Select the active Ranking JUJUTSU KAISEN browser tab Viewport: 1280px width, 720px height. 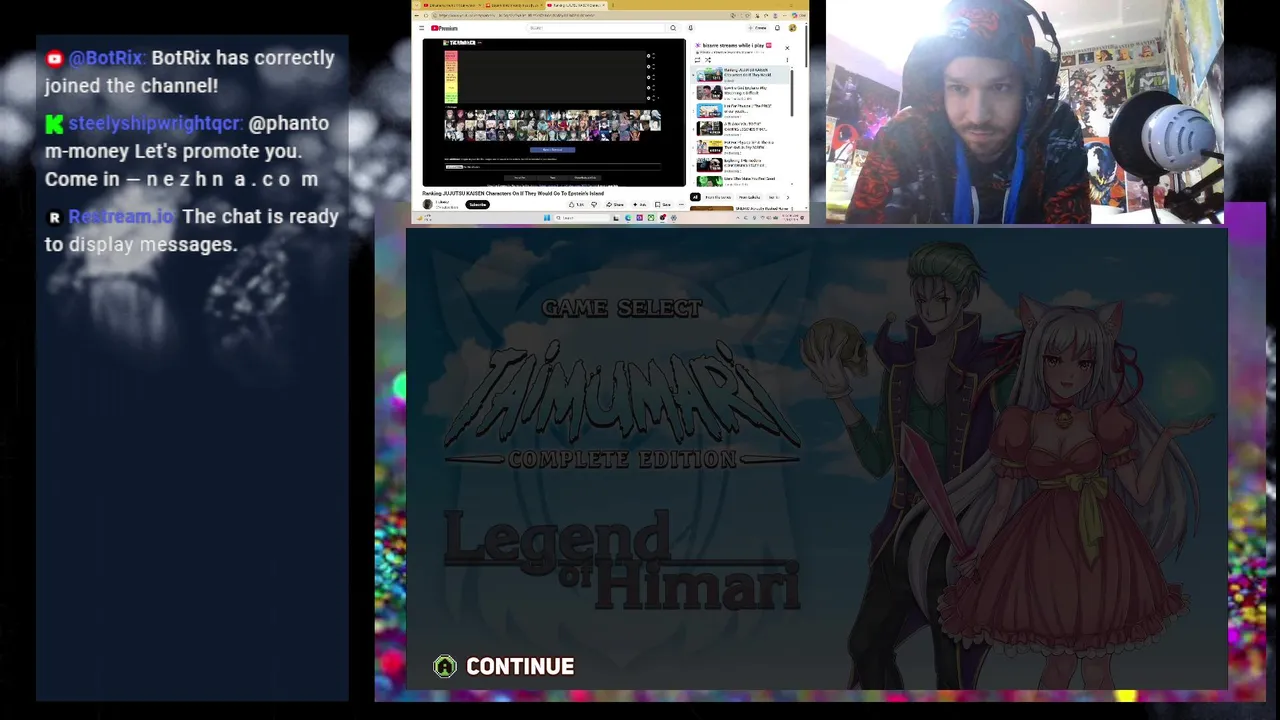tap(576, 5)
